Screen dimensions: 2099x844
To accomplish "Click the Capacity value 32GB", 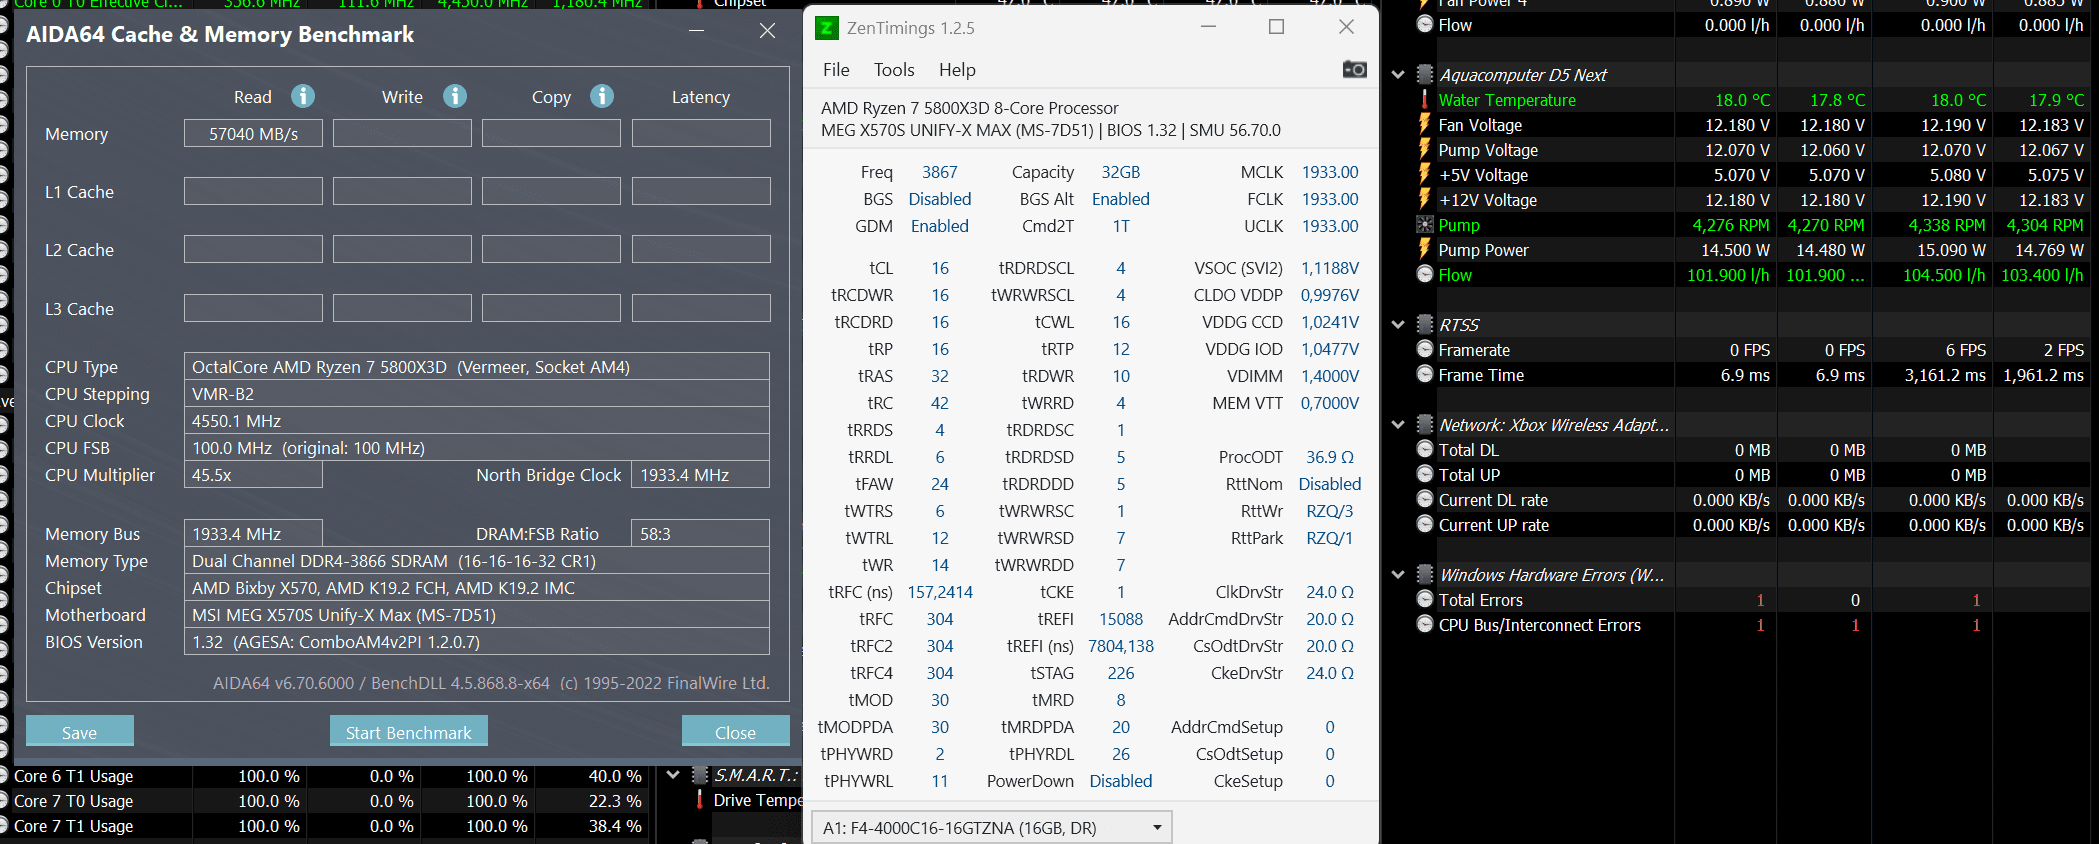I will click(x=1121, y=172).
